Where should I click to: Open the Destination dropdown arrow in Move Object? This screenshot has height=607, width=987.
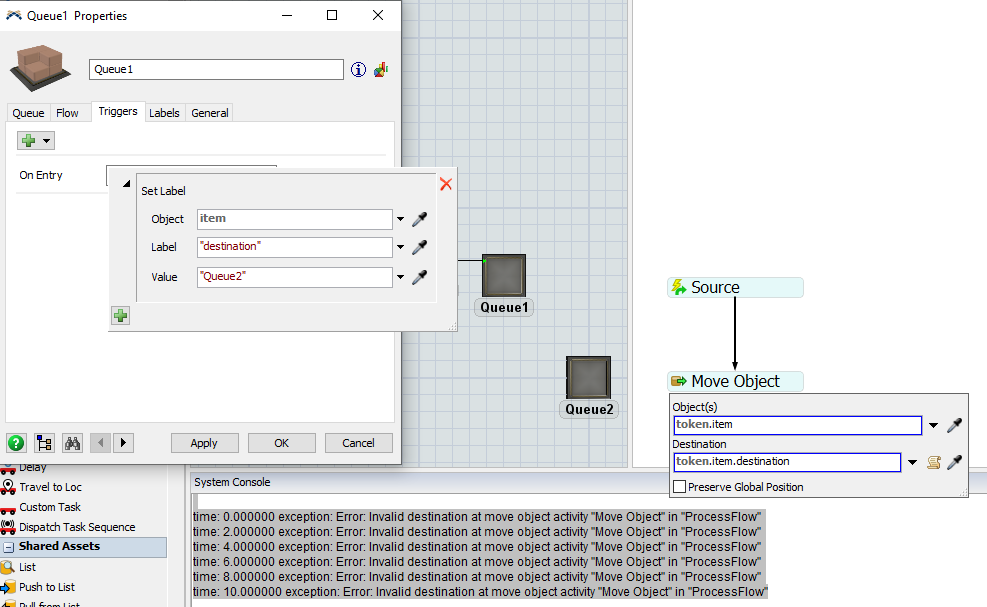pos(912,463)
